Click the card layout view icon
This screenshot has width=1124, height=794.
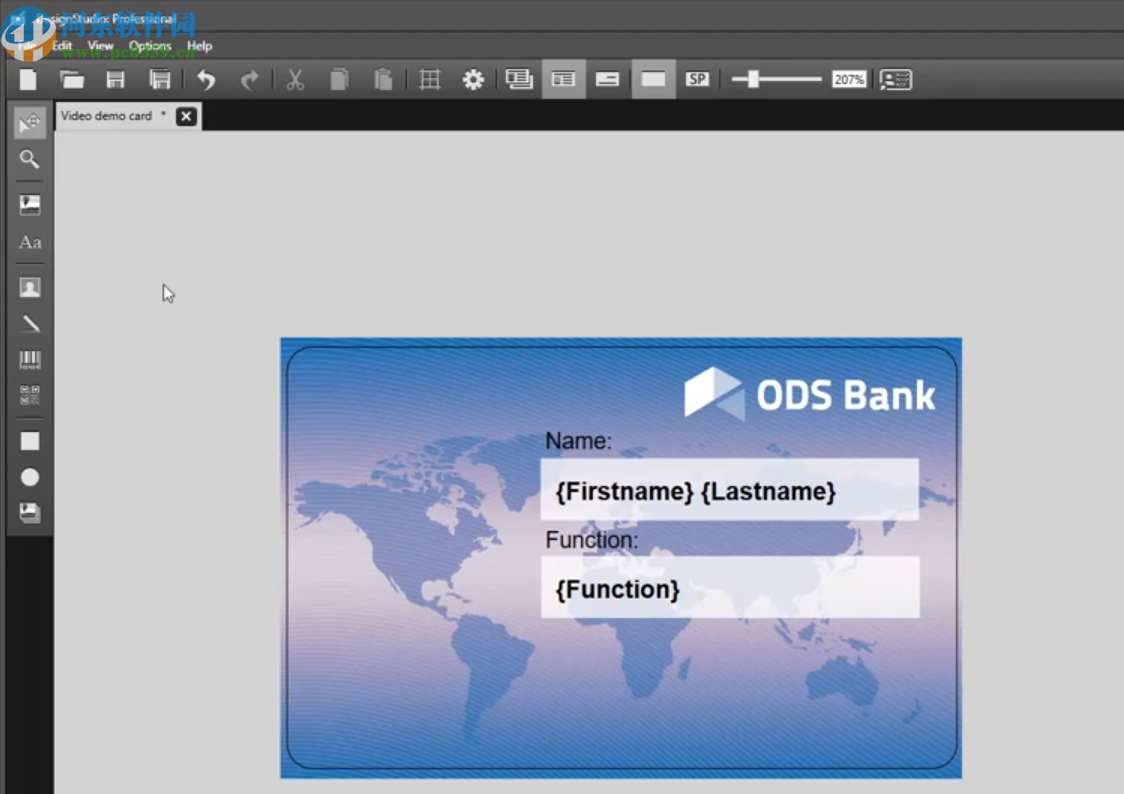(519, 79)
